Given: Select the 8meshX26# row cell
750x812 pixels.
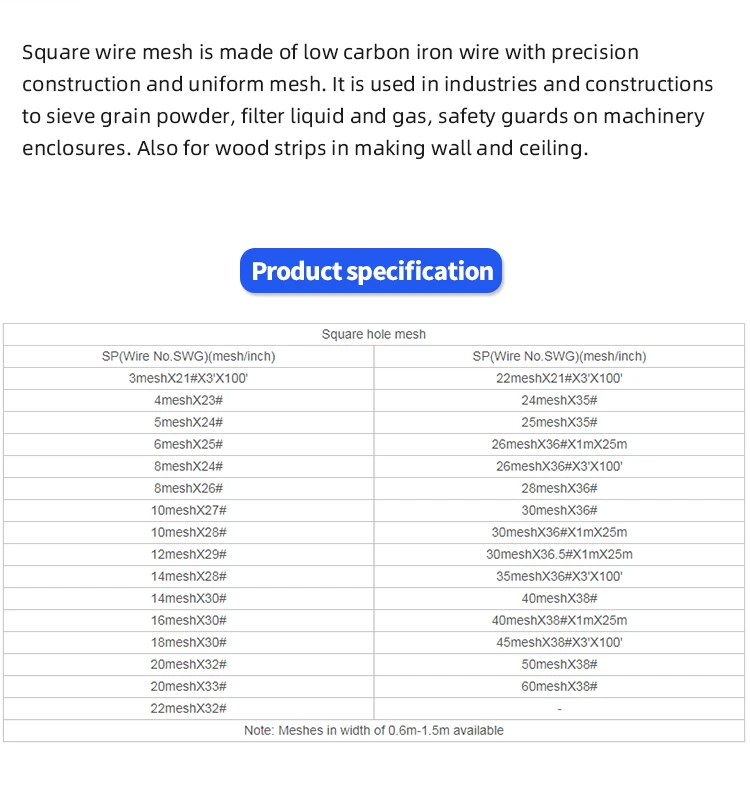Looking at the screenshot, I should [188, 488].
